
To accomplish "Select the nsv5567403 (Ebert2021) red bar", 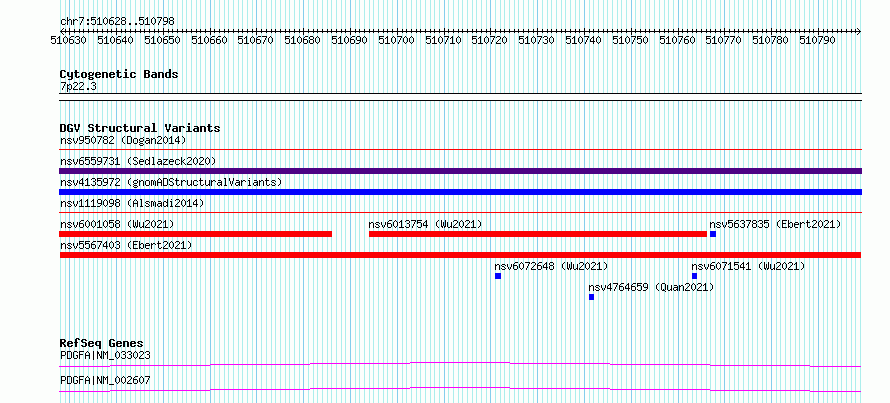I will [461, 255].
